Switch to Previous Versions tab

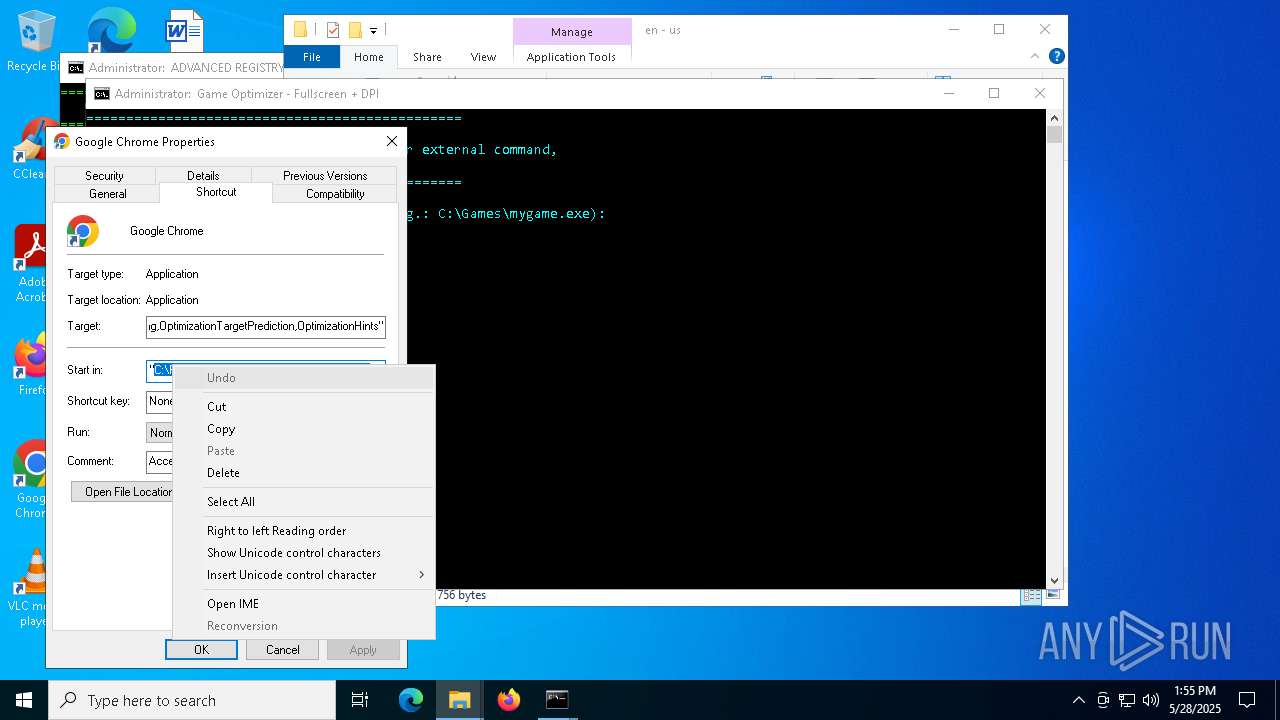pos(325,175)
